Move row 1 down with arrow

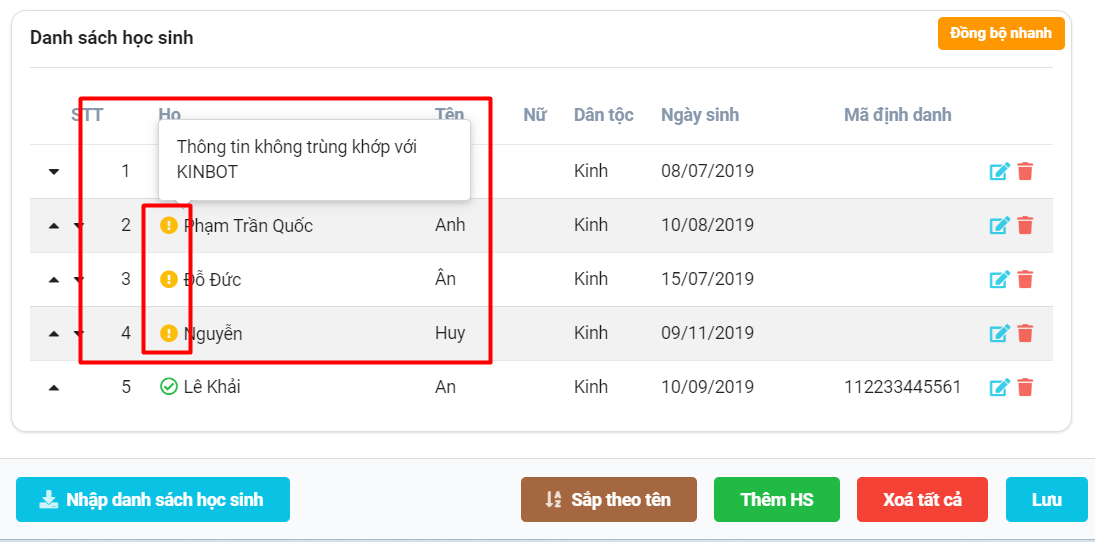(54, 172)
